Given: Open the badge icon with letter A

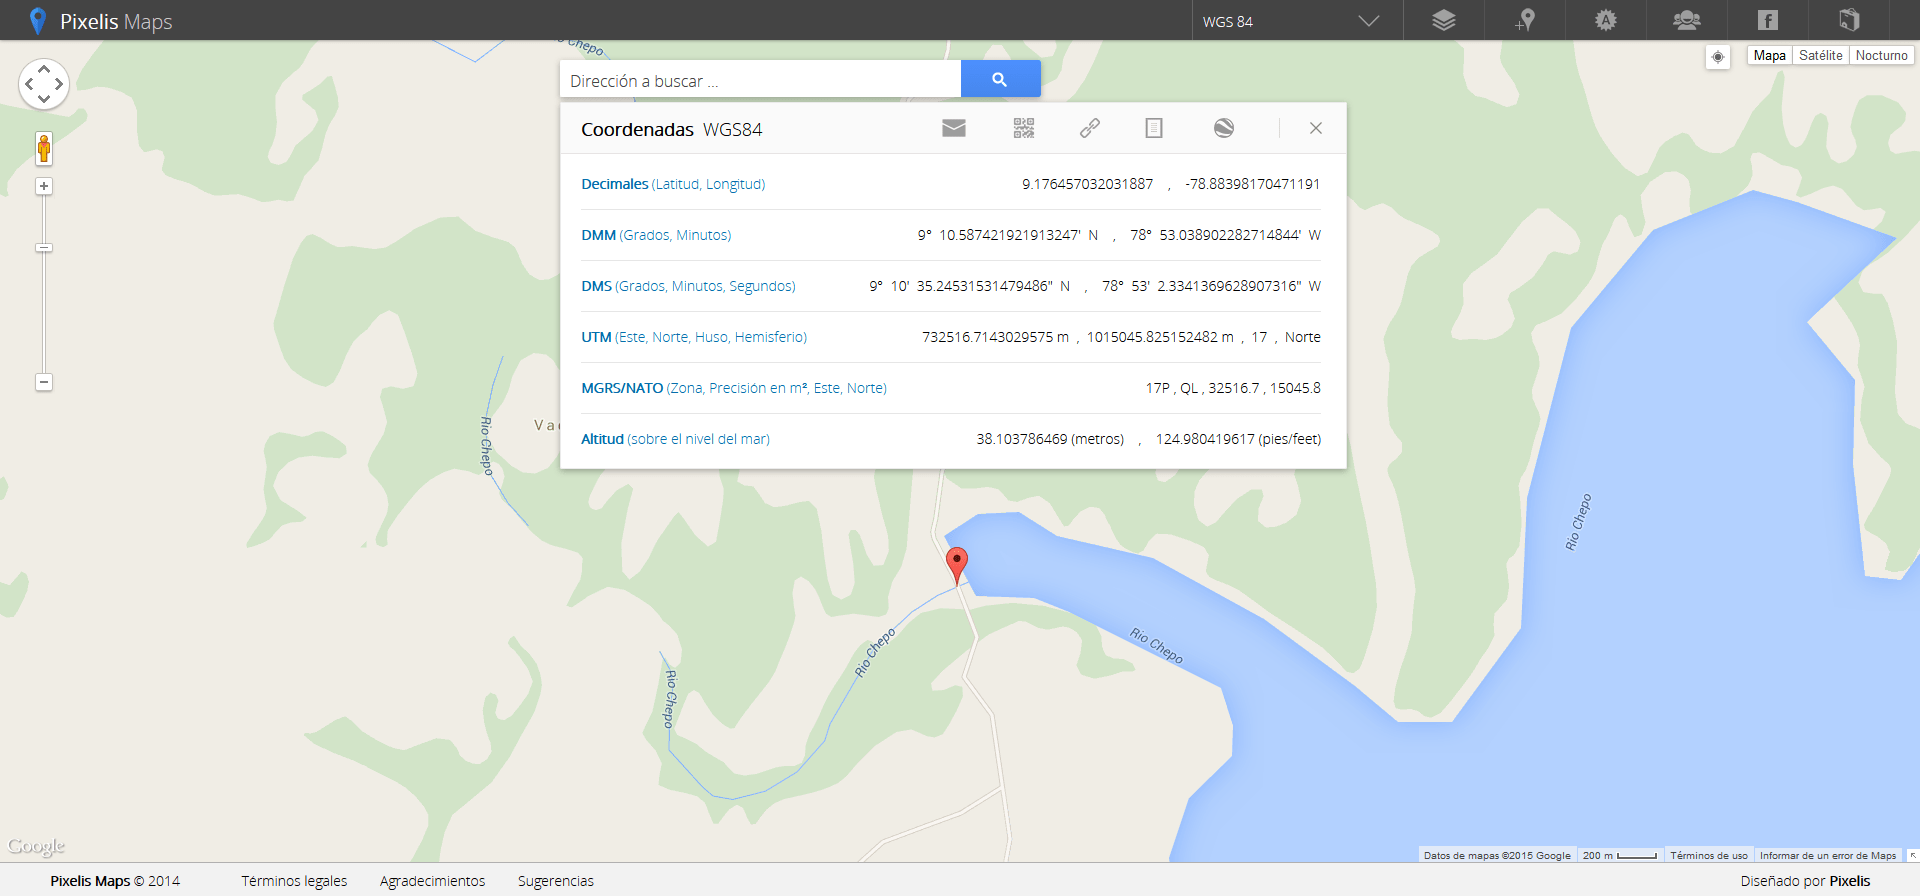Looking at the screenshot, I should [1606, 20].
